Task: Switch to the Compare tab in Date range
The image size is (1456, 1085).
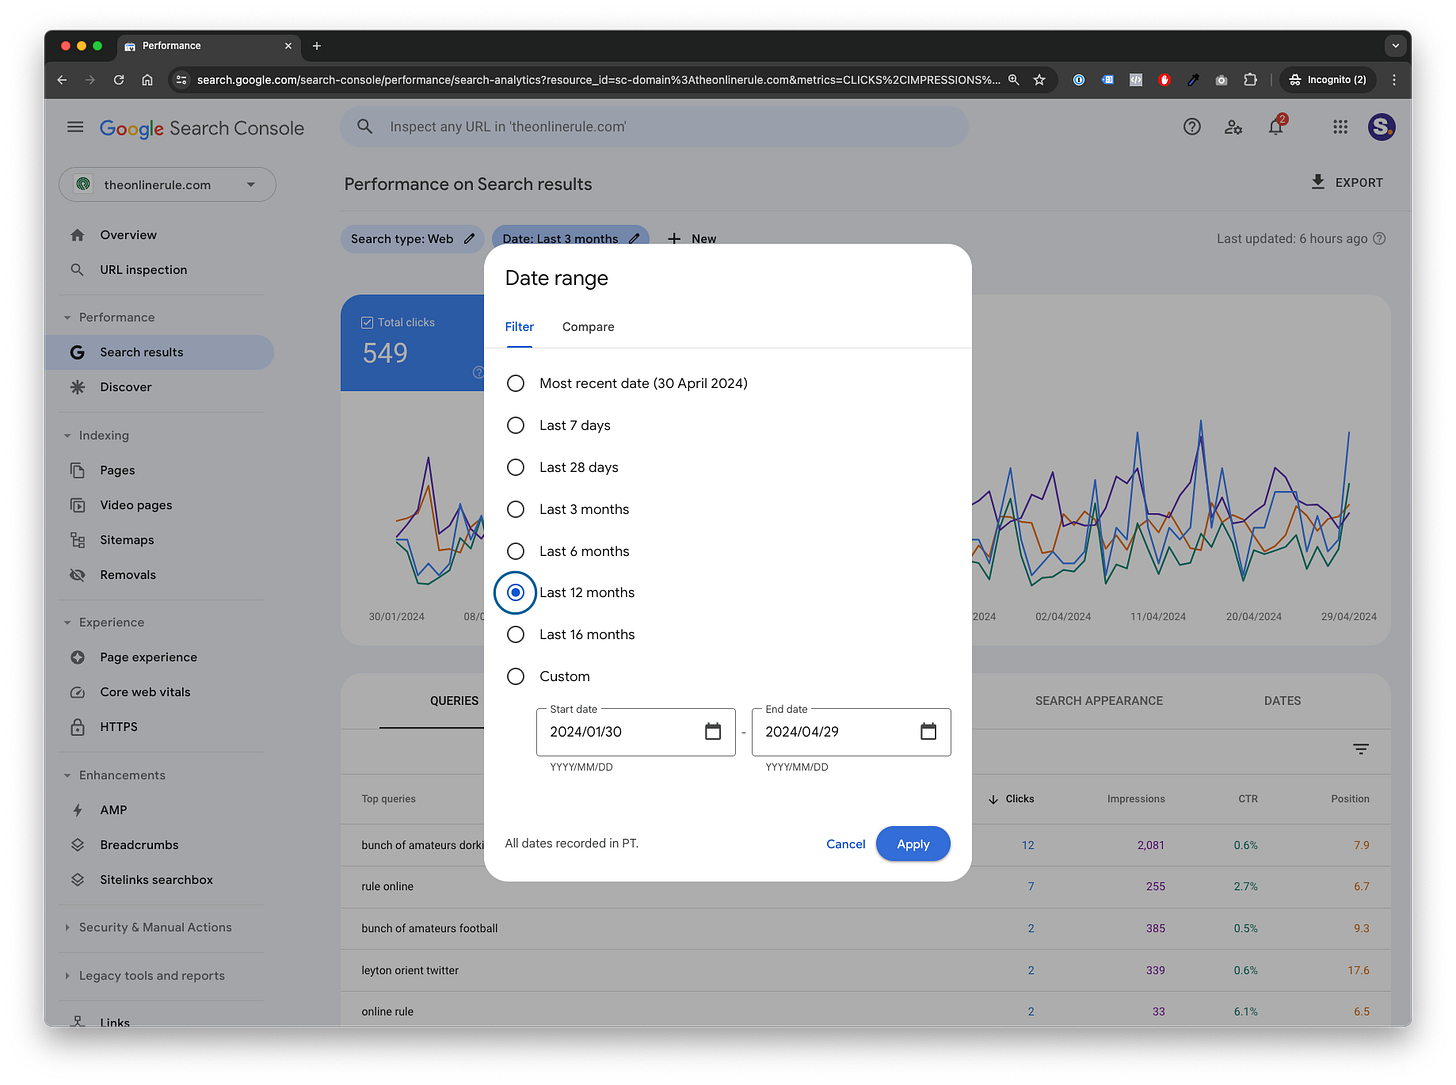Action: tap(588, 327)
